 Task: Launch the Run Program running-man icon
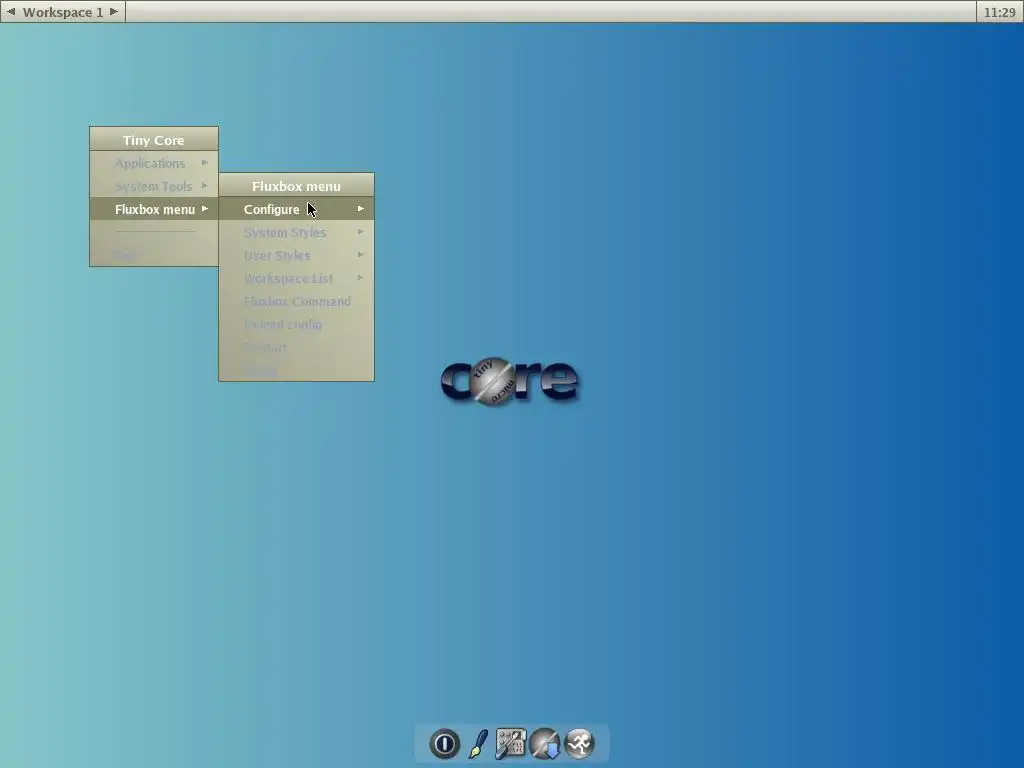[579, 744]
